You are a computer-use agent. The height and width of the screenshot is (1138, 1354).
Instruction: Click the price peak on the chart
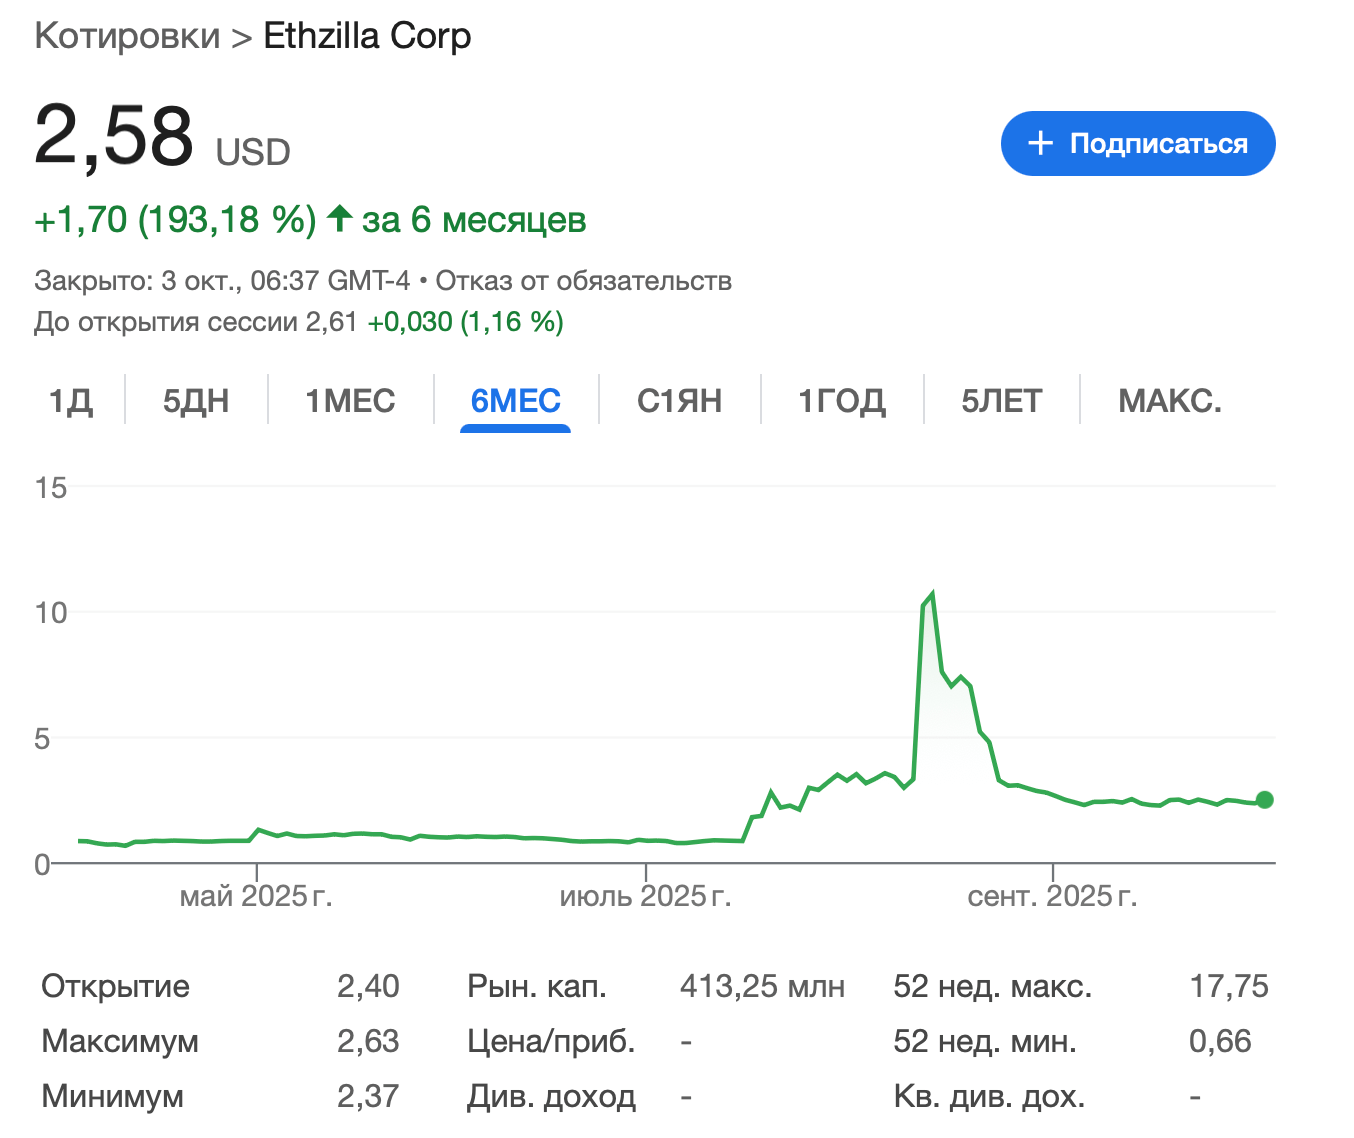pos(932,595)
